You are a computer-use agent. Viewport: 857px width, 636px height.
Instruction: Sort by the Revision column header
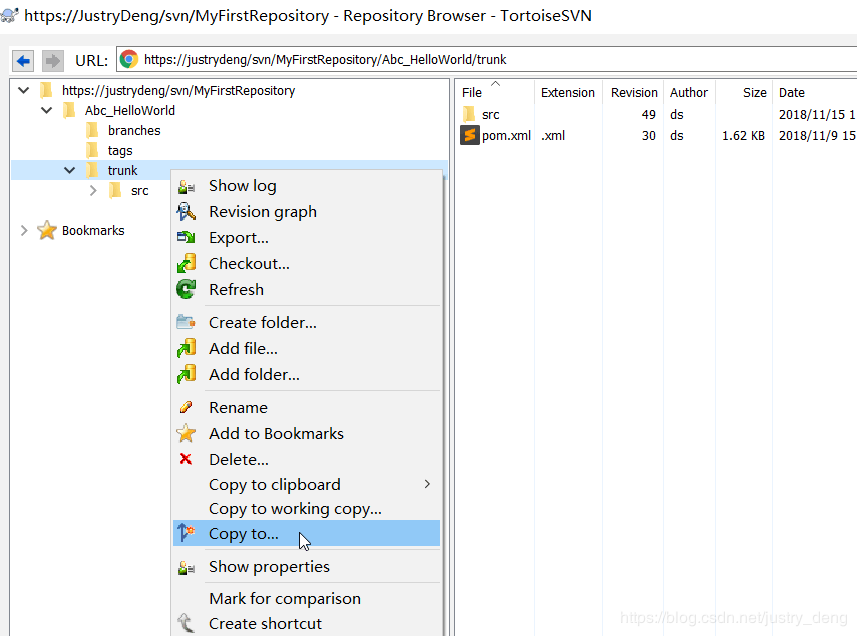[x=633, y=92]
